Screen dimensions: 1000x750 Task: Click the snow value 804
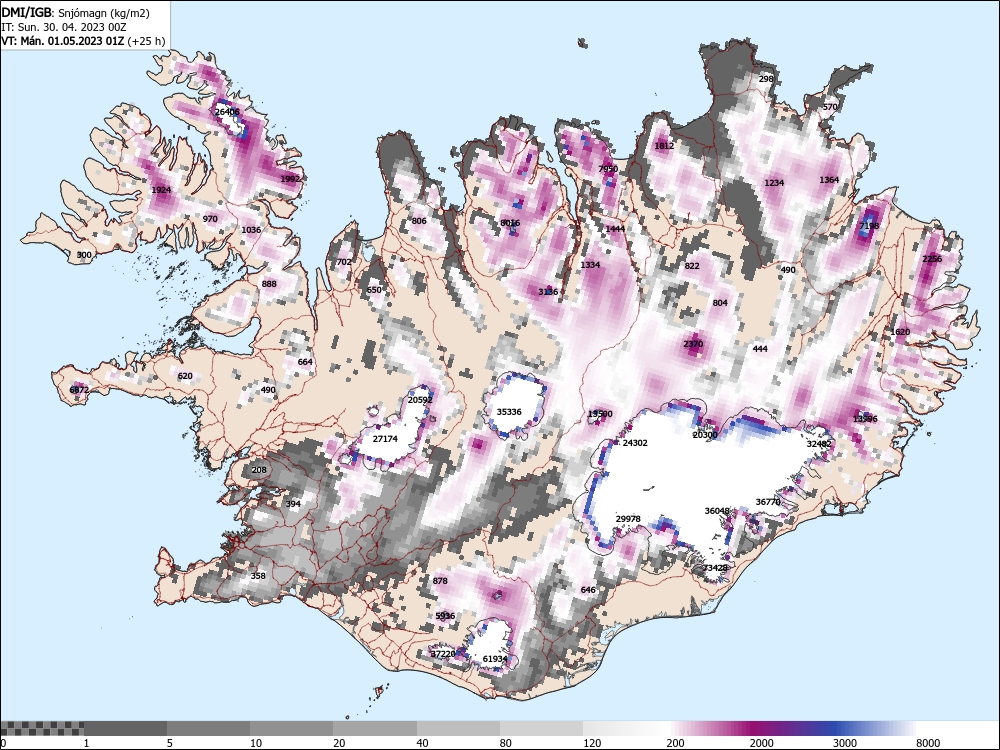(x=719, y=303)
